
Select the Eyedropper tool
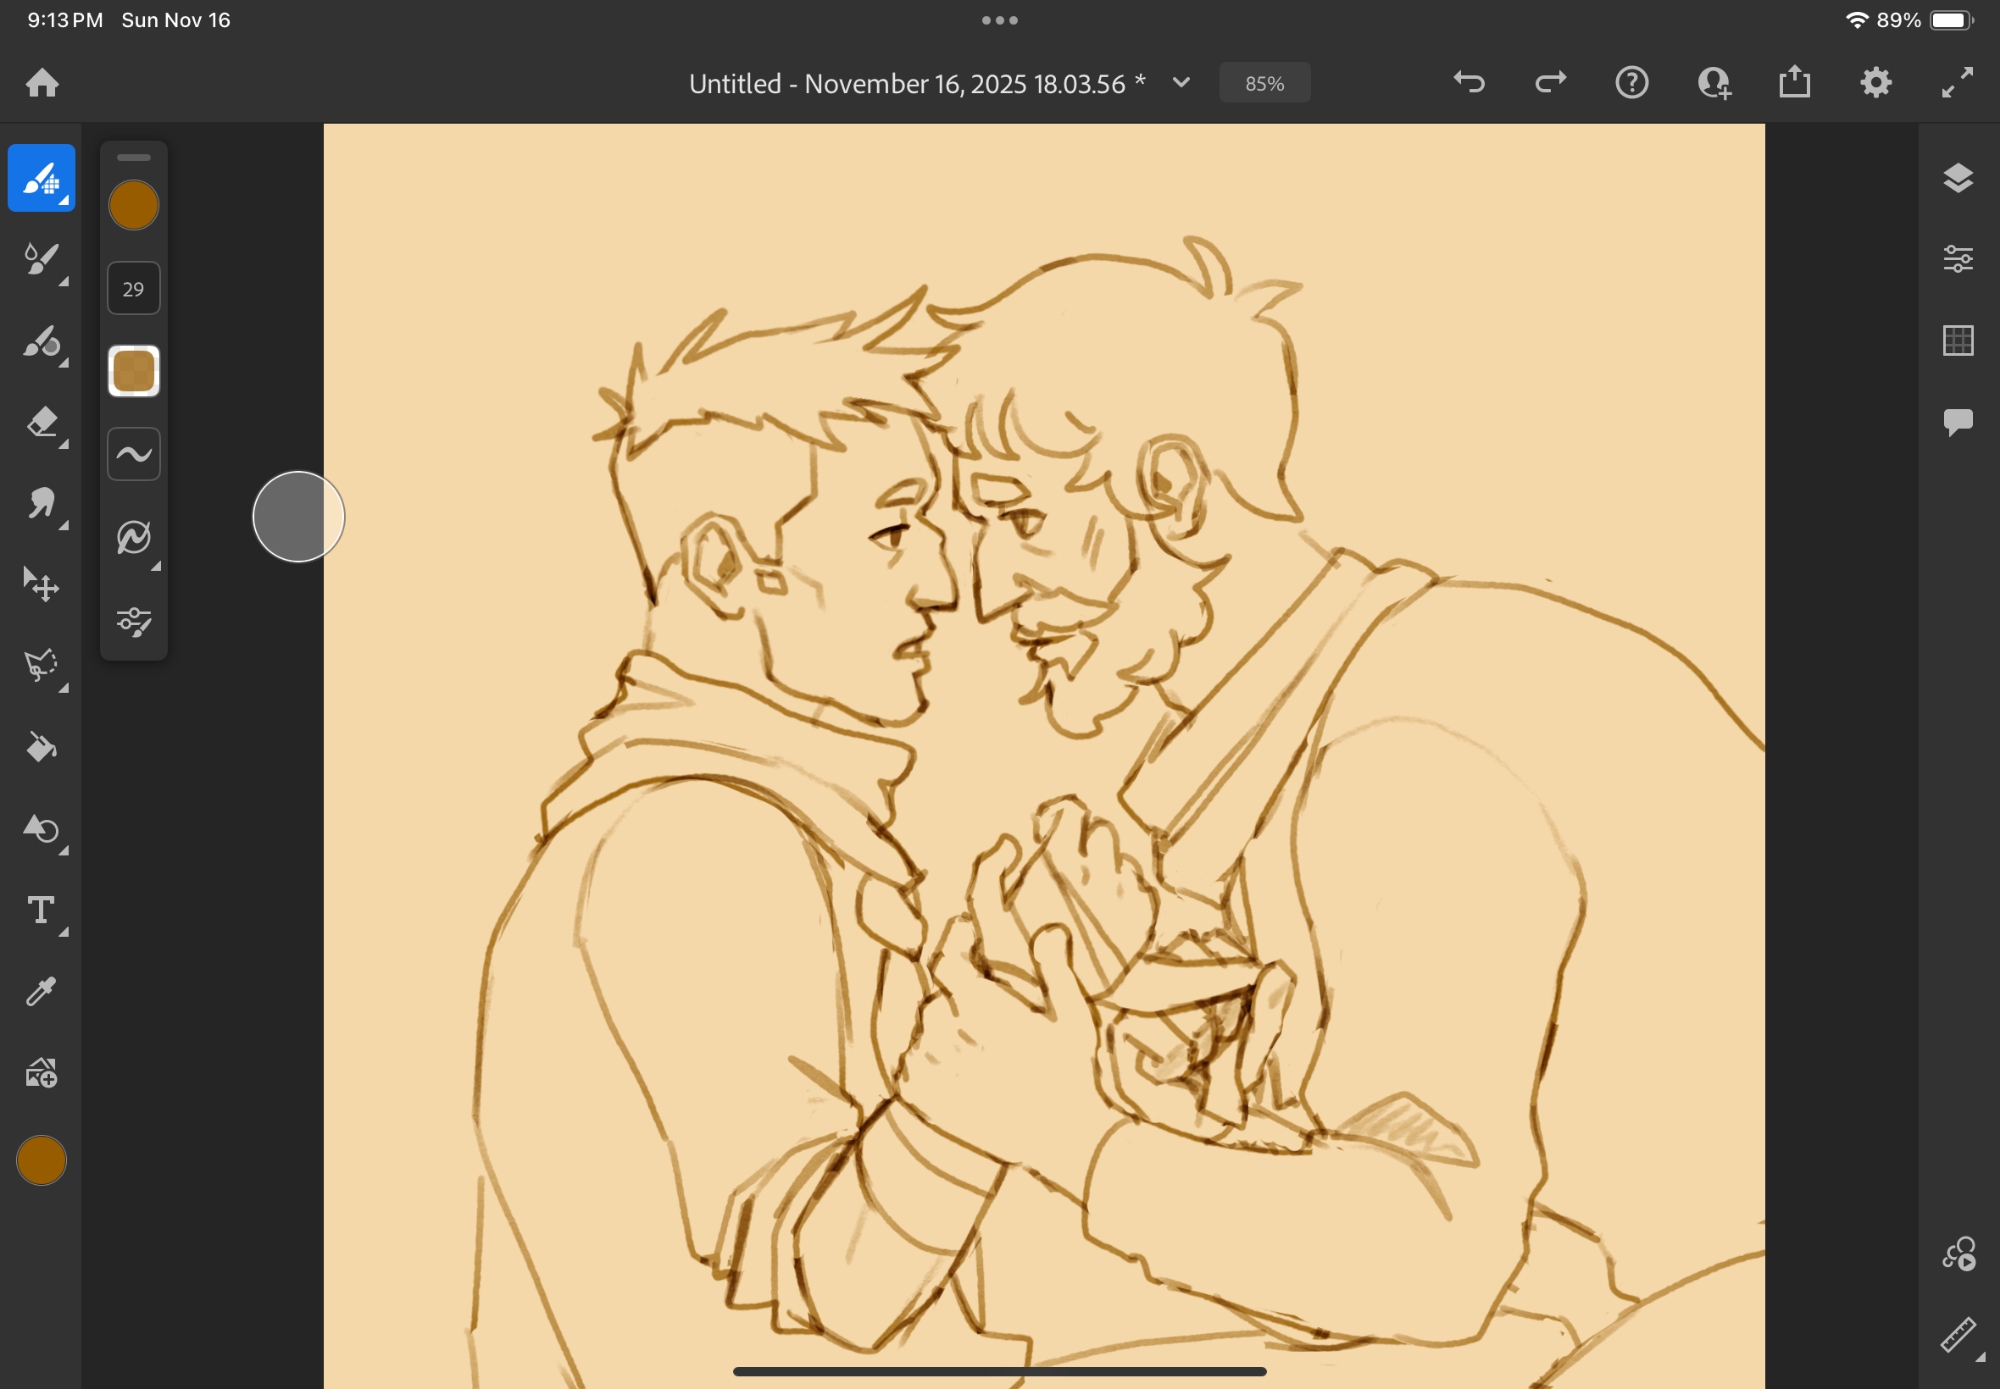click(x=41, y=991)
